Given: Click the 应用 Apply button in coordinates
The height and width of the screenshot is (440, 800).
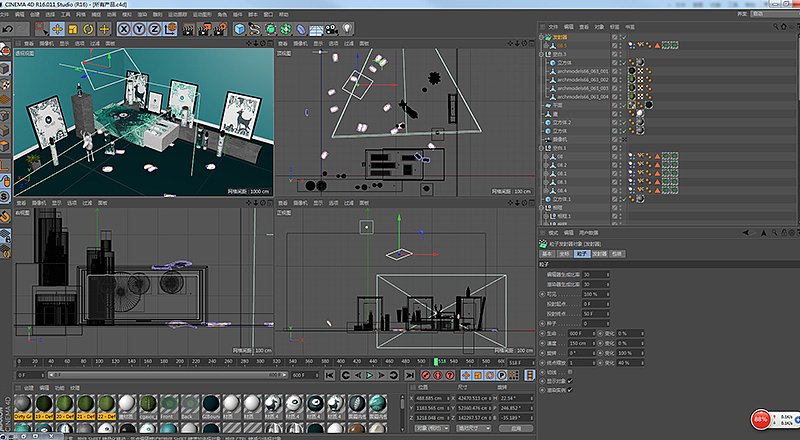Looking at the screenshot, I should point(515,428).
